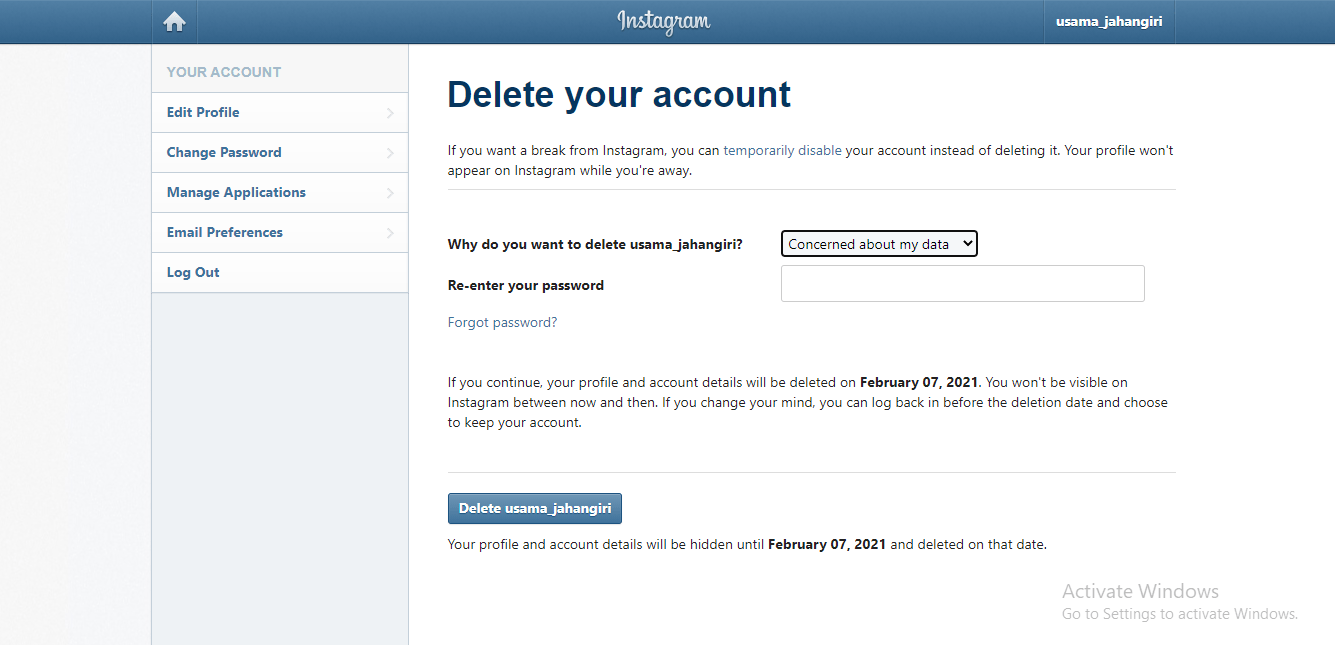Open Email Preferences in the sidebar
The image size is (1335, 645).
click(x=225, y=233)
